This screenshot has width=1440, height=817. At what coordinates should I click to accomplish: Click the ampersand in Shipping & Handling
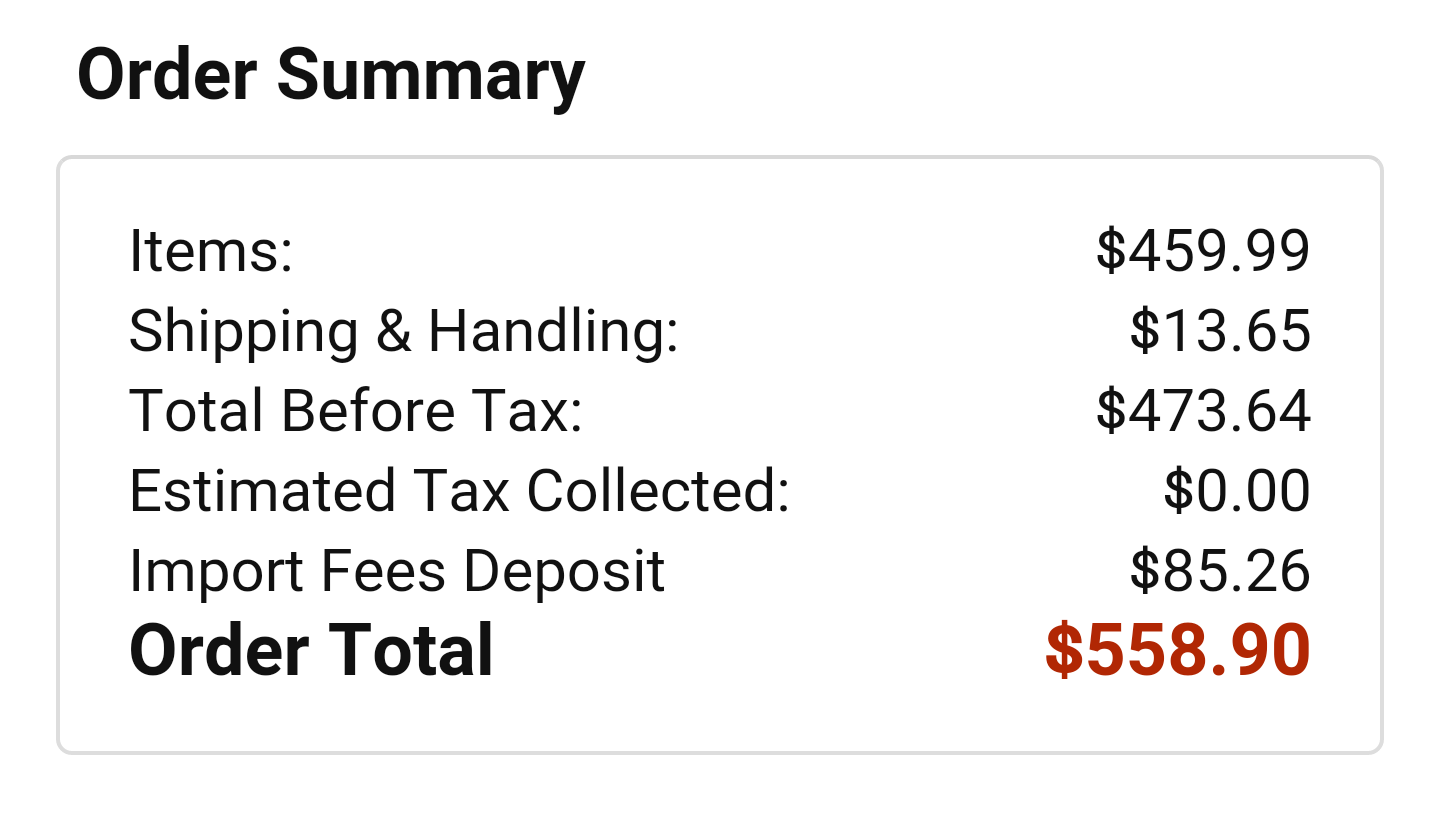tap(394, 331)
